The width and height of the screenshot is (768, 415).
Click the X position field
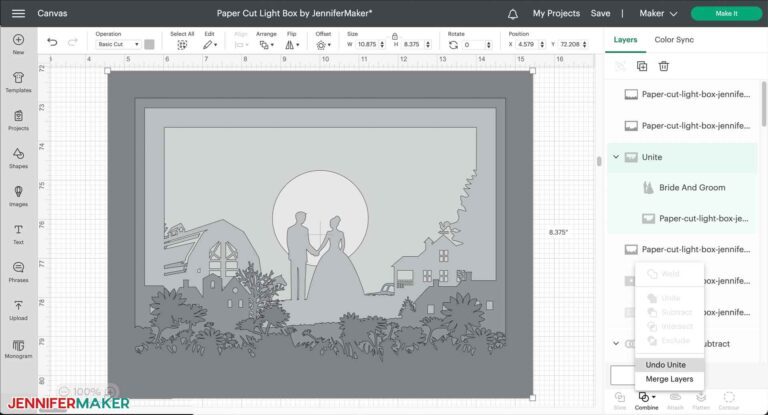[x=527, y=44]
